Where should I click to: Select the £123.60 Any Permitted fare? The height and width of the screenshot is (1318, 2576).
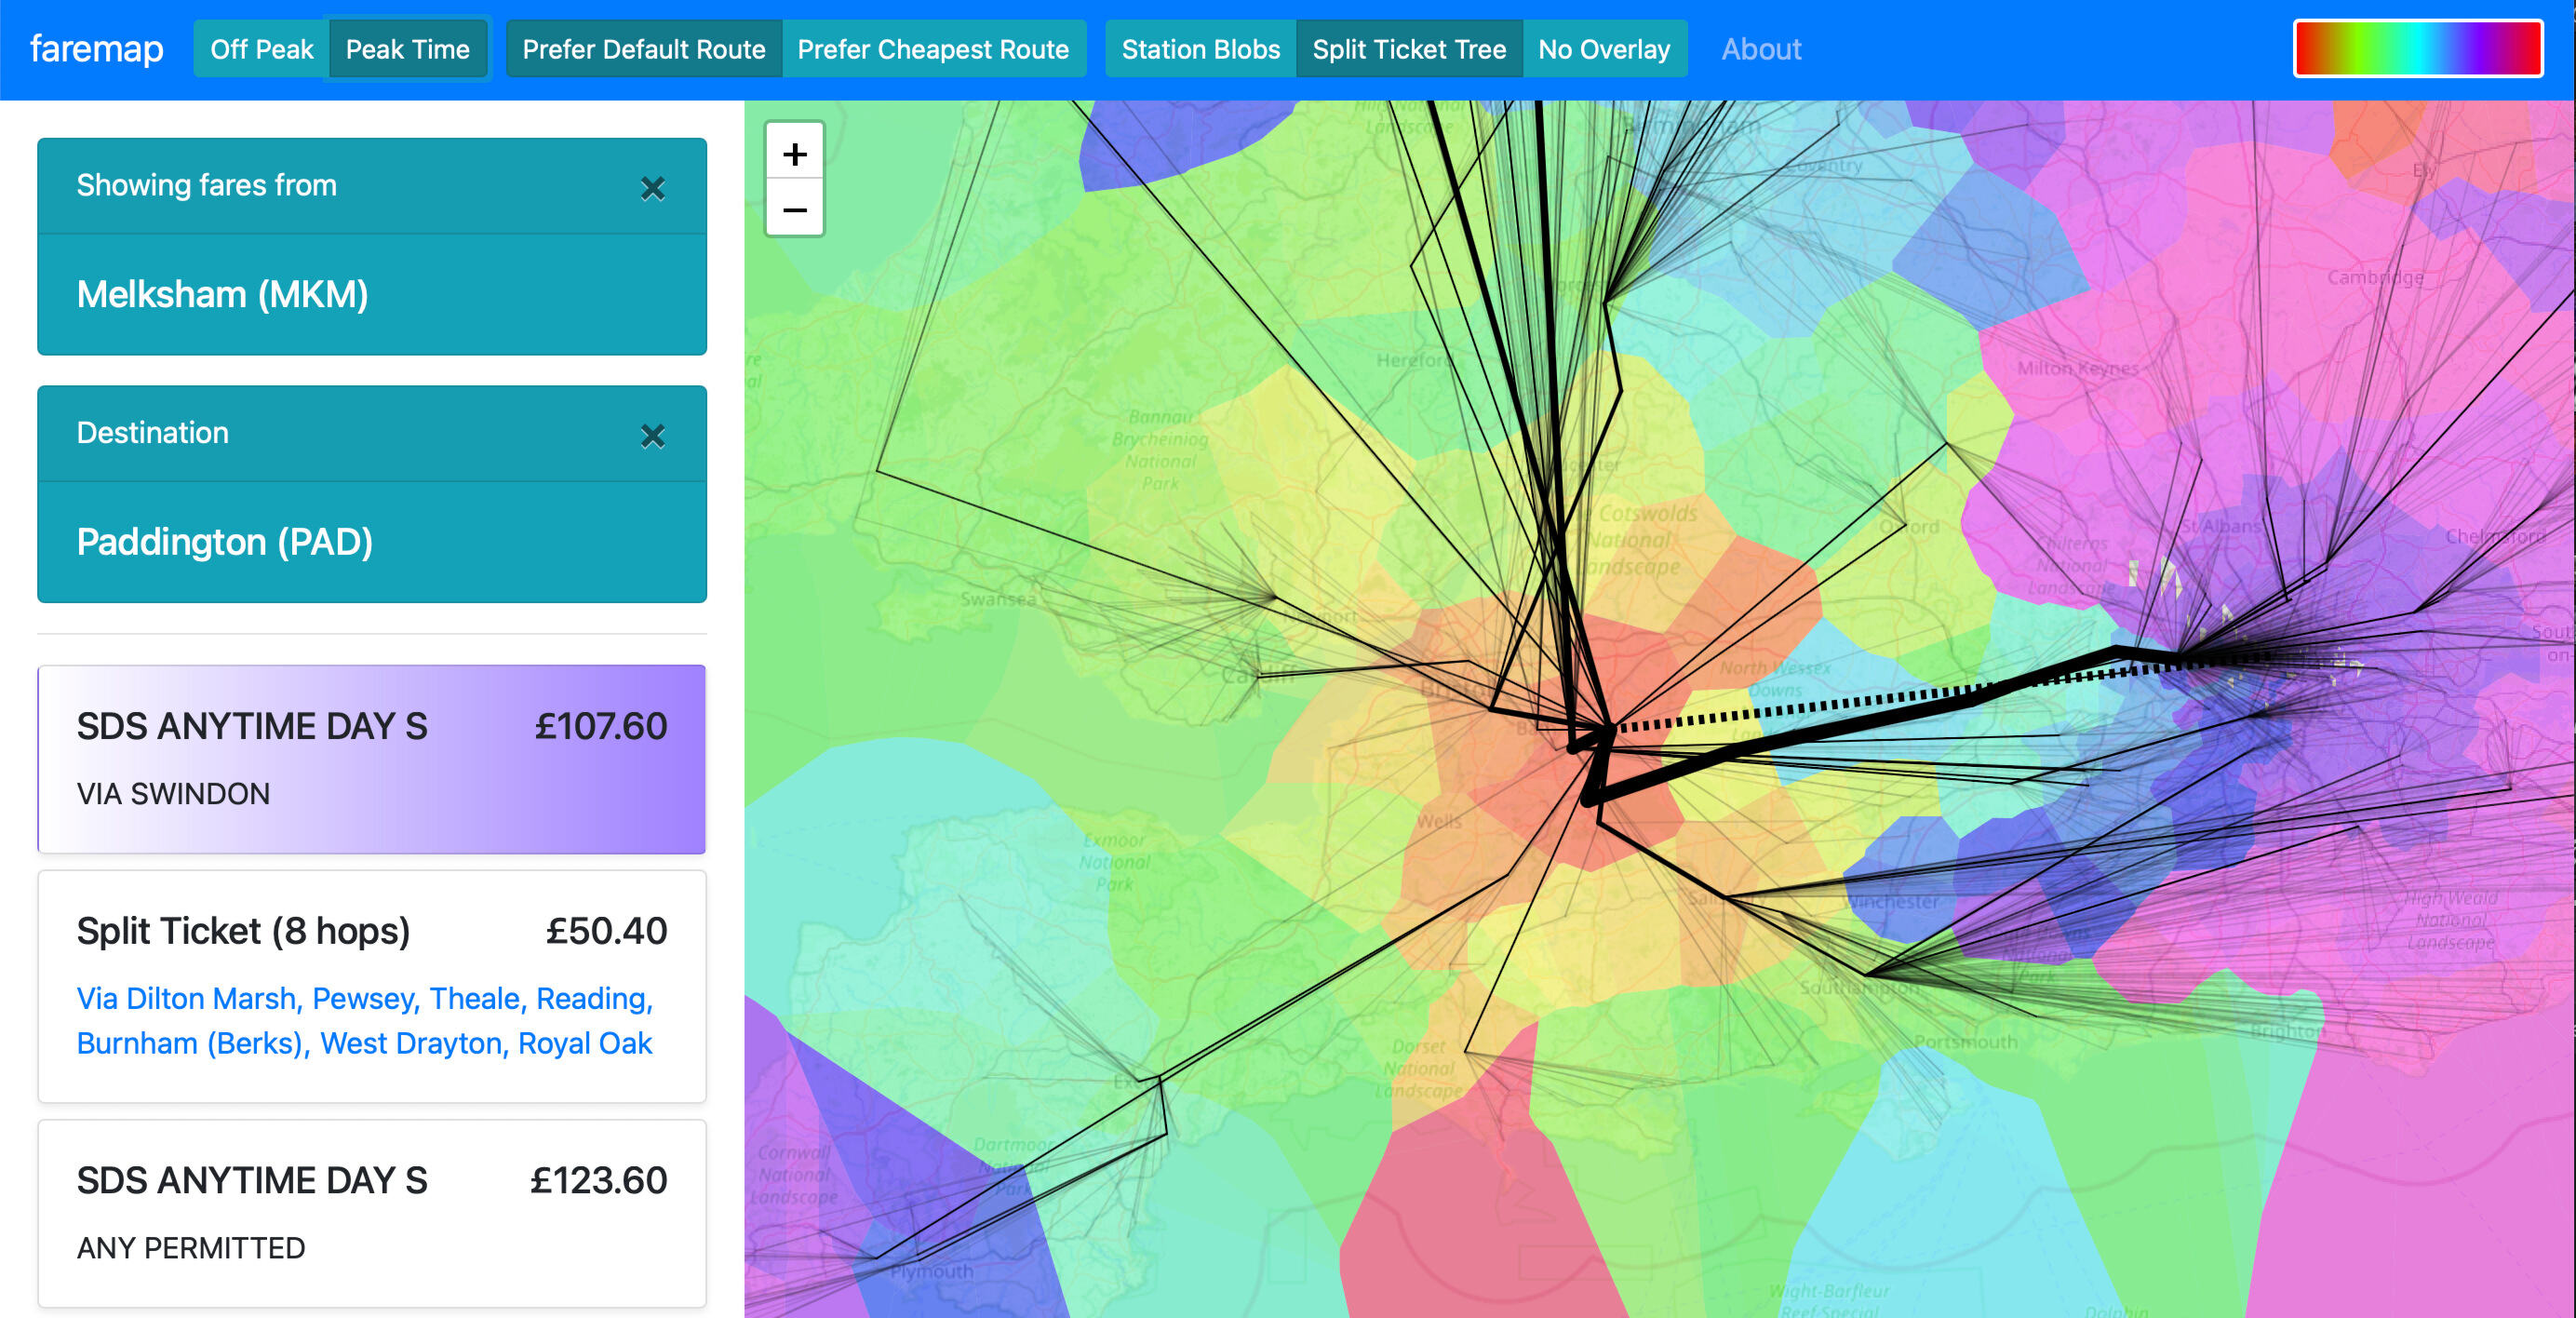[x=371, y=1212]
